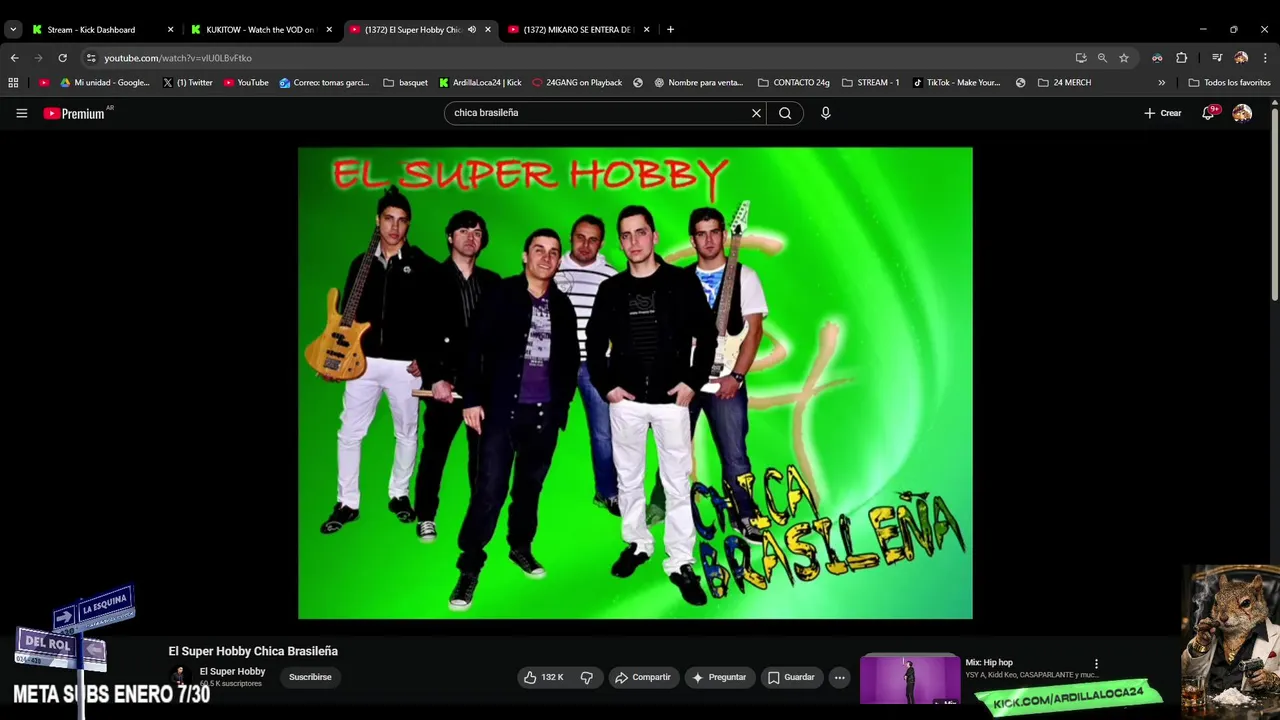Clear the search query with the X

(756, 113)
